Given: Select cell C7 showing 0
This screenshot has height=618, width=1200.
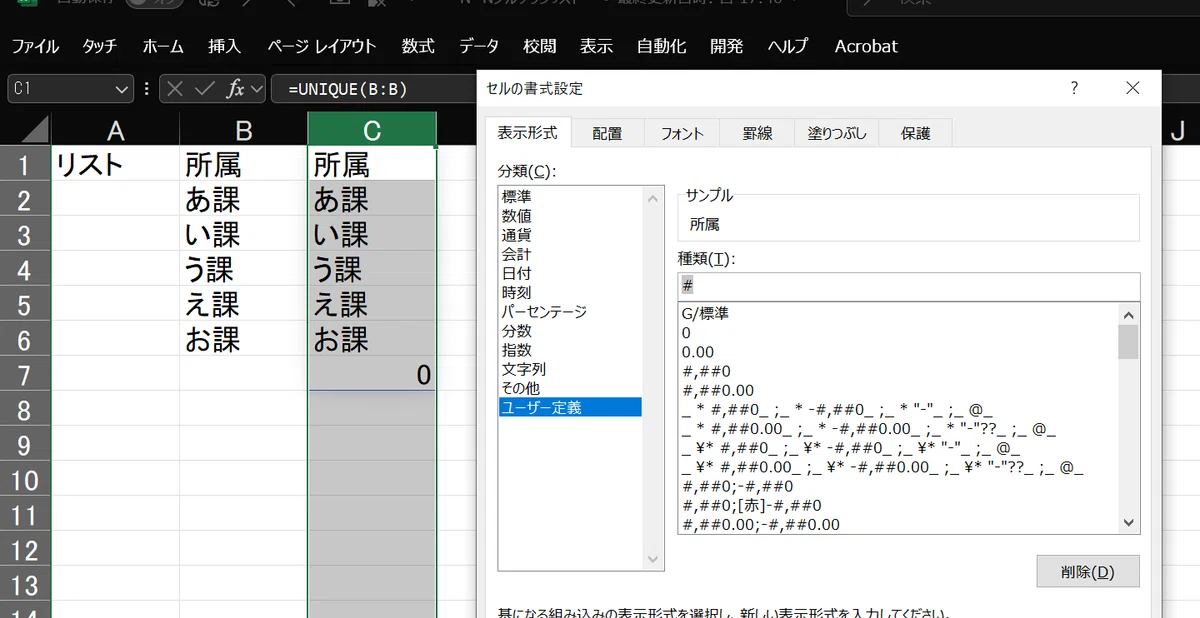Looking at the screenshot, I should click(x=372, y=375).
